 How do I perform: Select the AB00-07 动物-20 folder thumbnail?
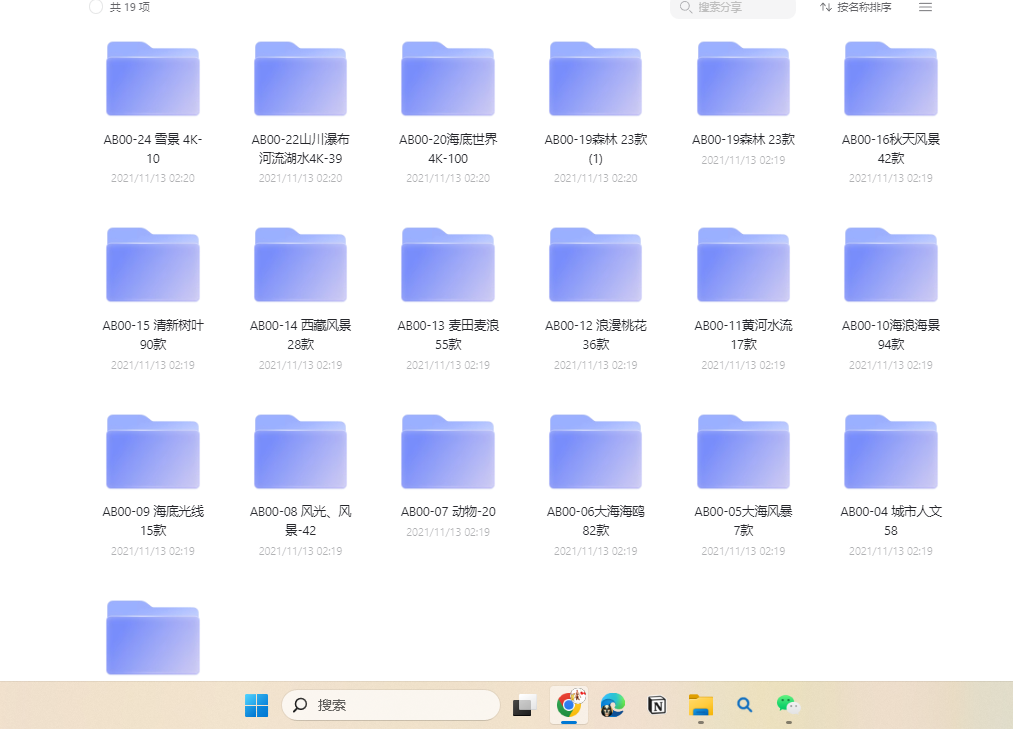tap(448, 452)
